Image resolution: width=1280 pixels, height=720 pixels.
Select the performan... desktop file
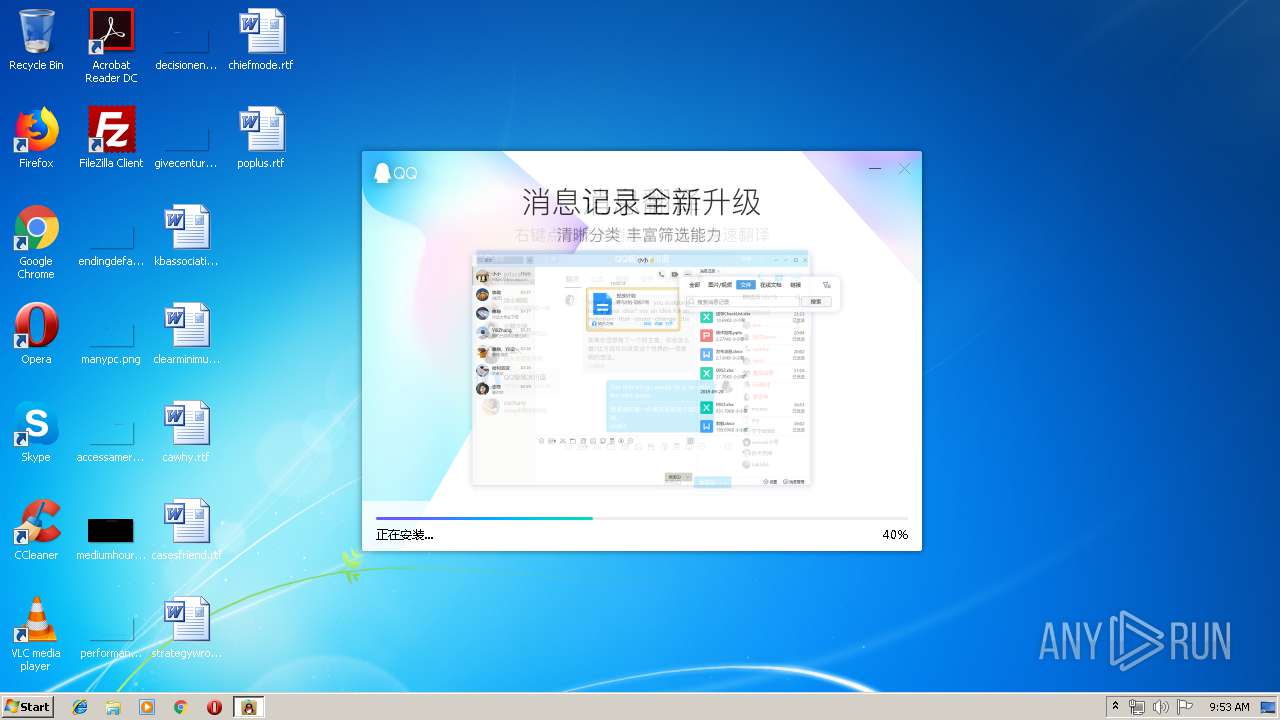click(x=111, y=635)
